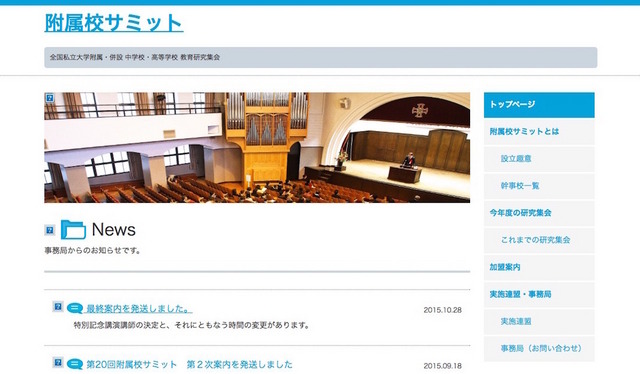Click the 全国私立大学附属・併設 subtitle bar text
The image size is (640, 374).
point(135,58)
